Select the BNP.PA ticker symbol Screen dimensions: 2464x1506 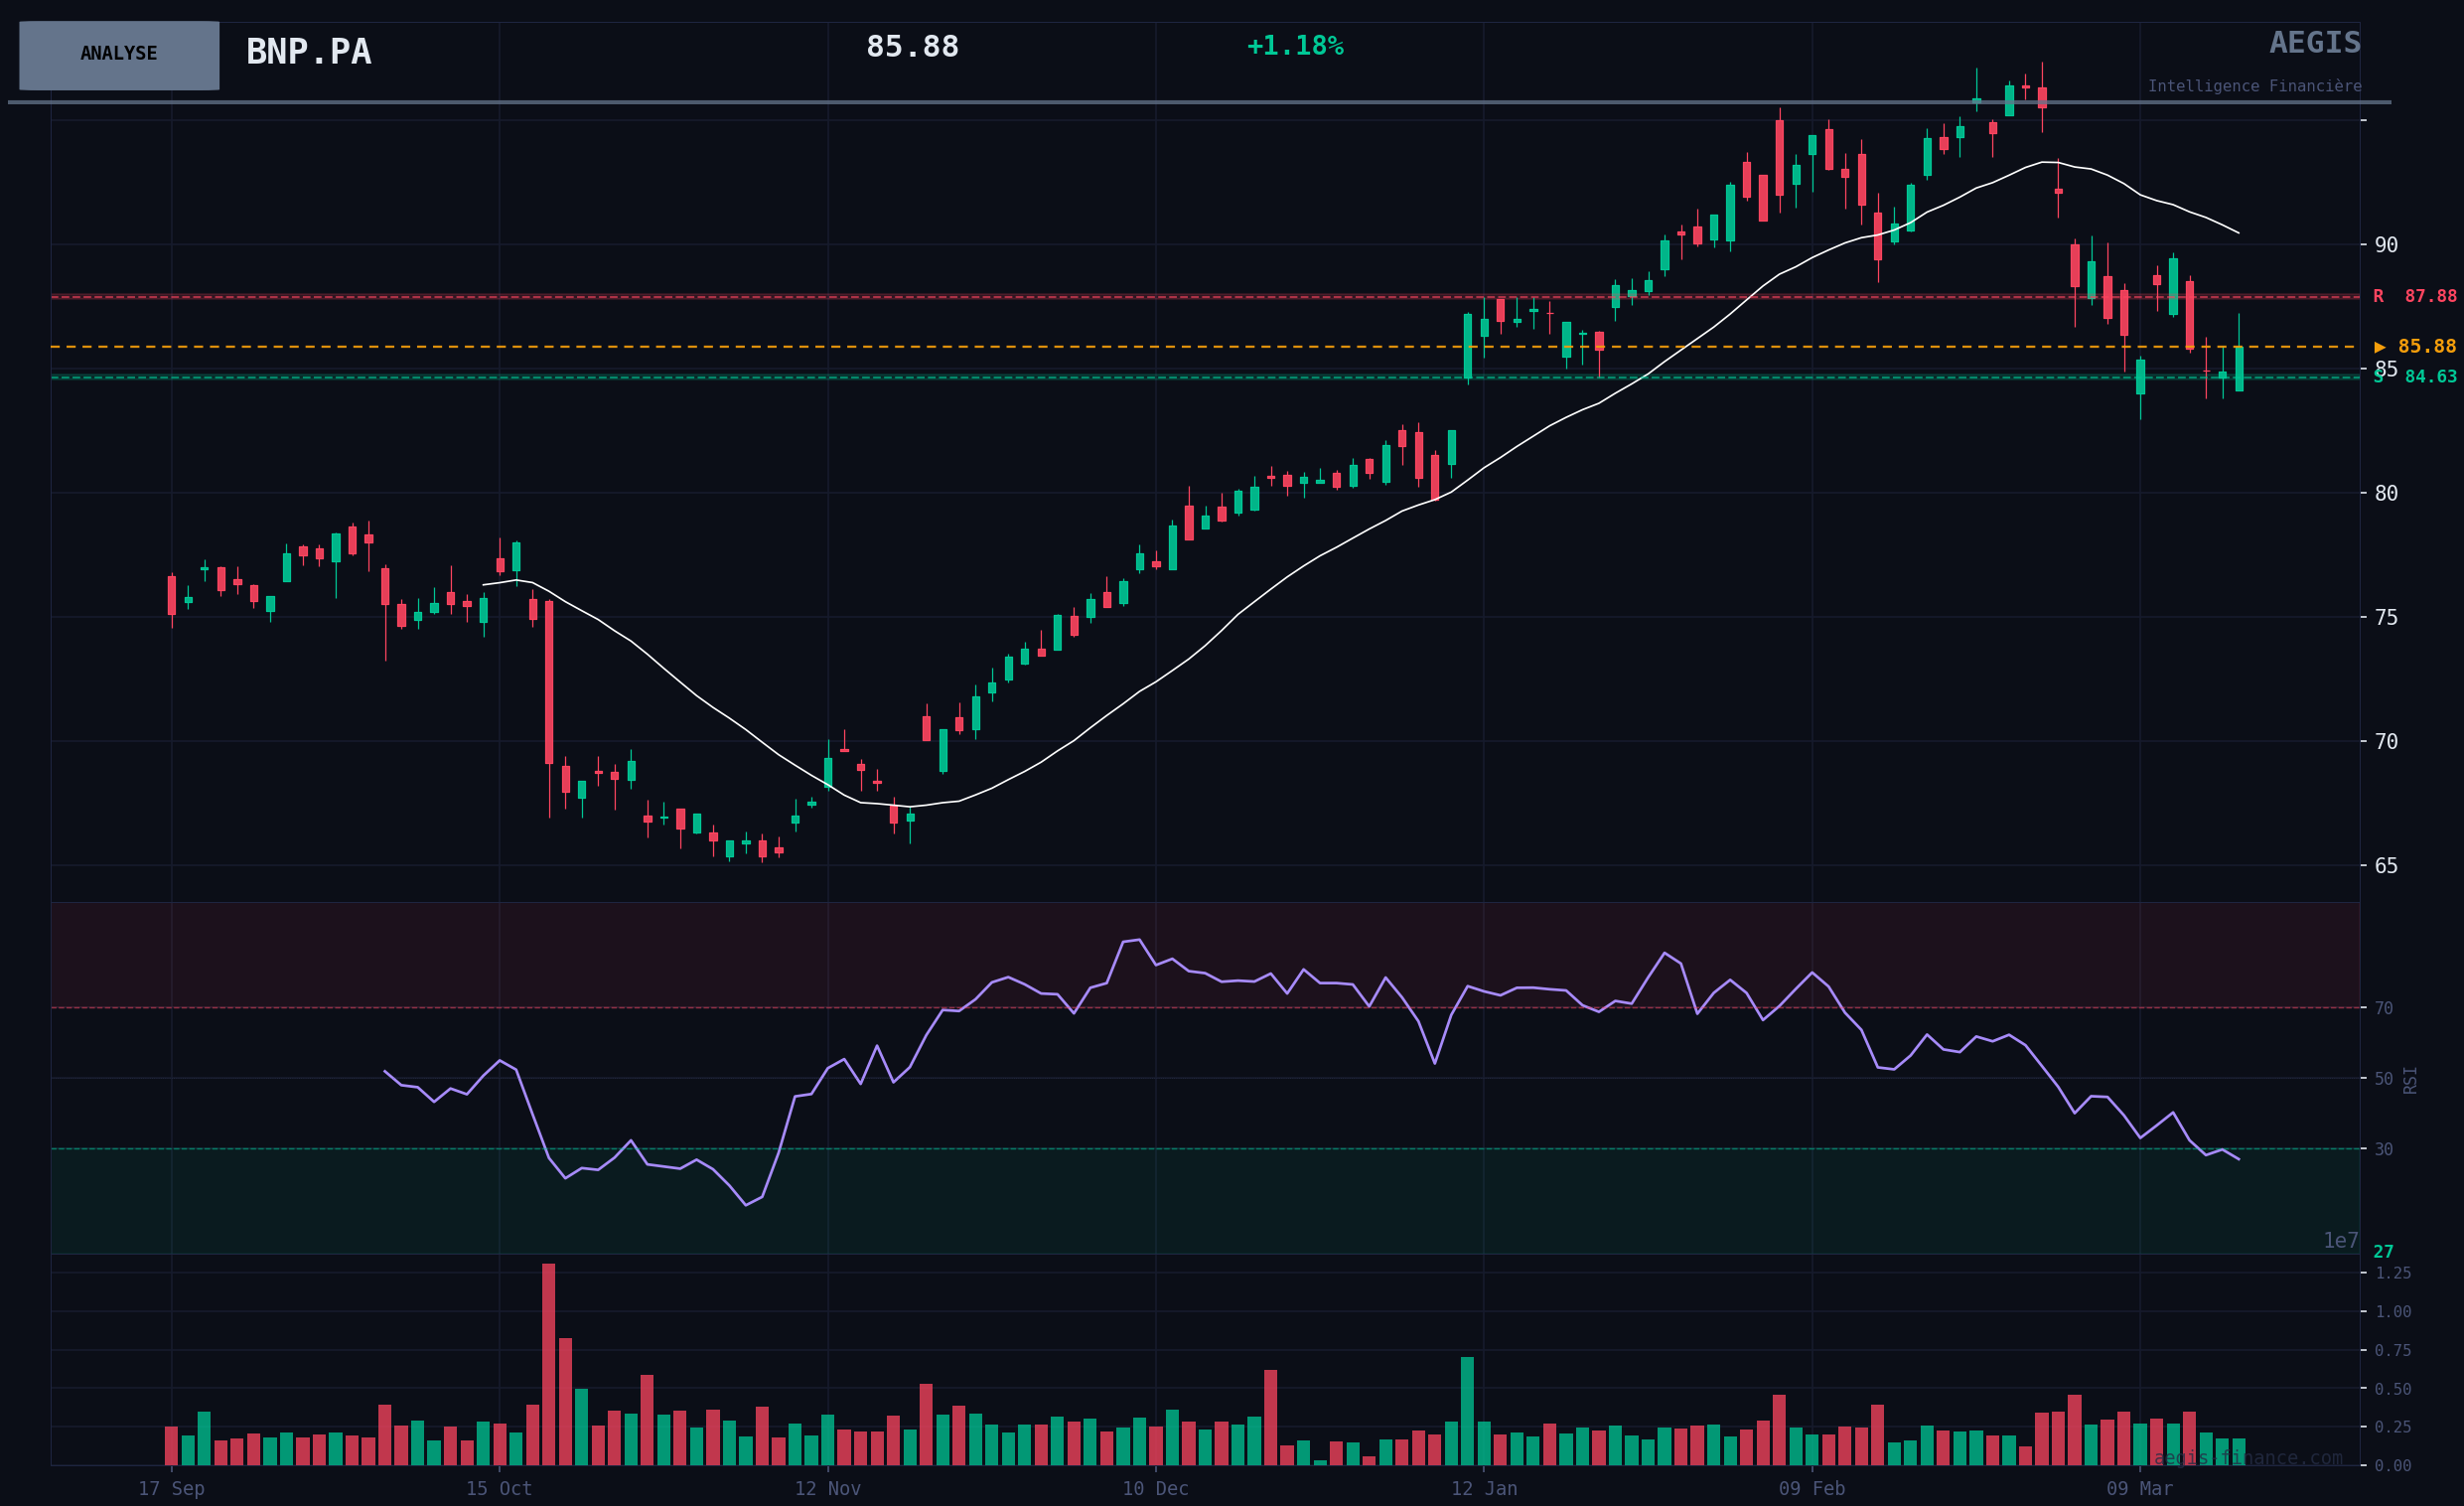[308, 53]
